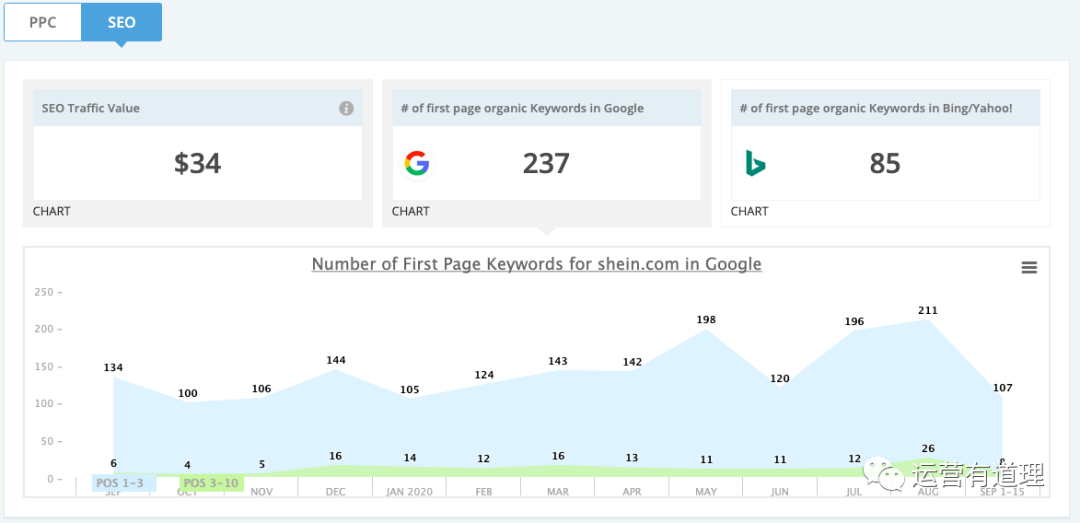
Task: Click the 237 Google keywords count
Action: (x=546, y=163)
